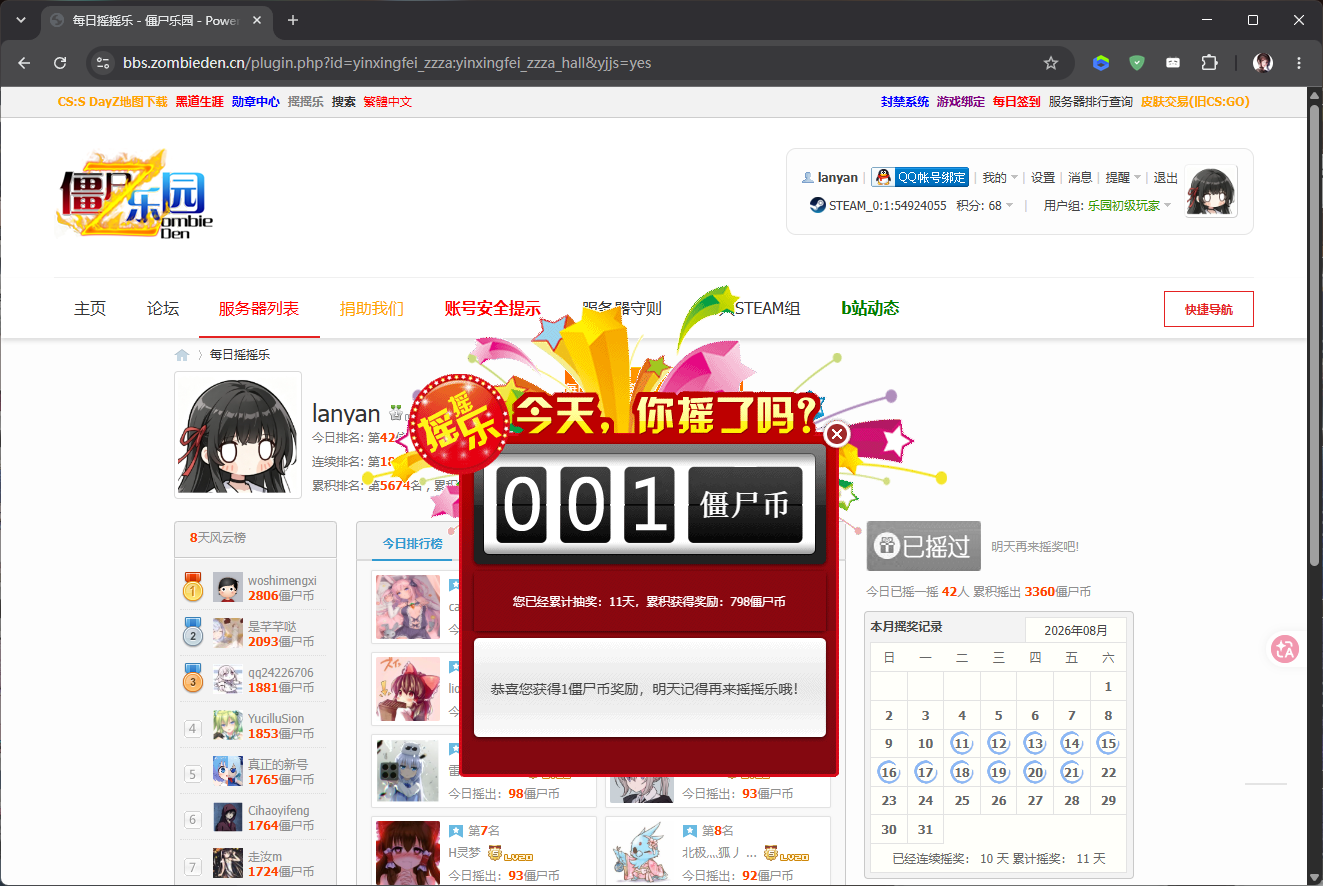Screen dimensions: 1323x886
Task: Select the 2026年08月 month label
Action: tap(1076, 630)
